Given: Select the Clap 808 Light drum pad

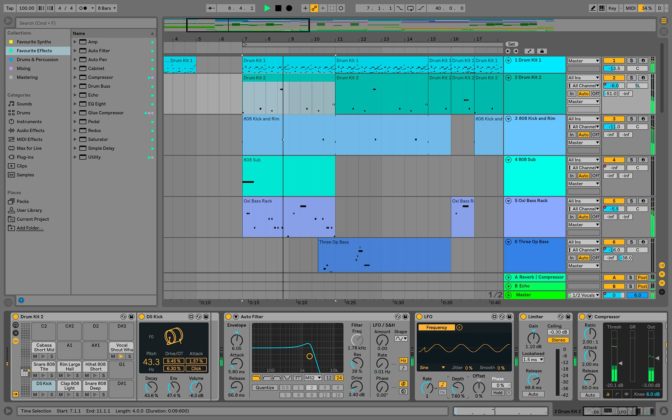Looking at the screenshot, I should click(70, 385).
